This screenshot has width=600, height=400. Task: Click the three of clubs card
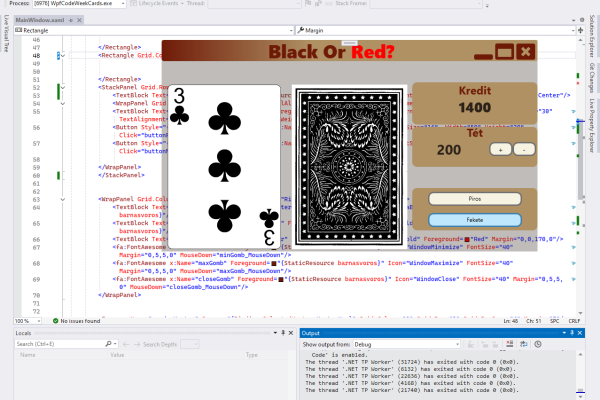[x=225, y=166]
